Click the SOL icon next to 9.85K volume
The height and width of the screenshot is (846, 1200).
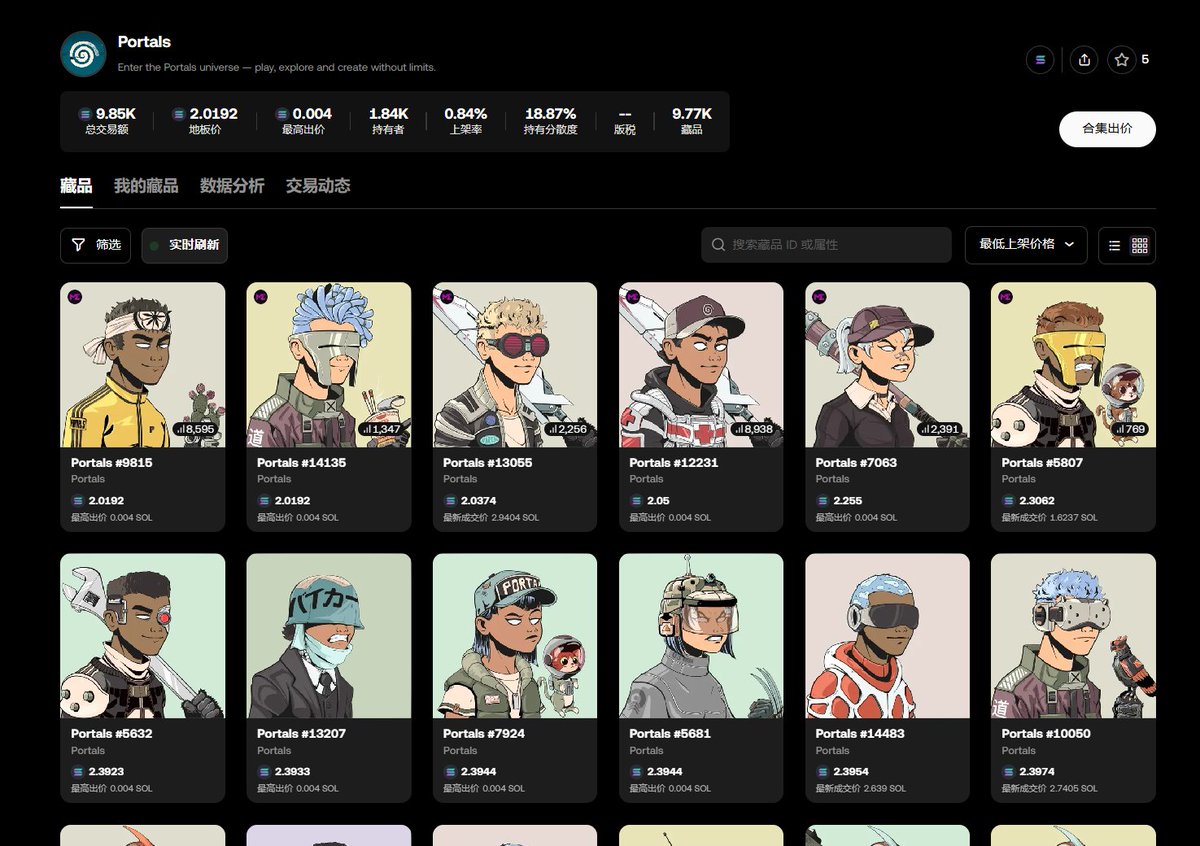[x=85, y=114]
